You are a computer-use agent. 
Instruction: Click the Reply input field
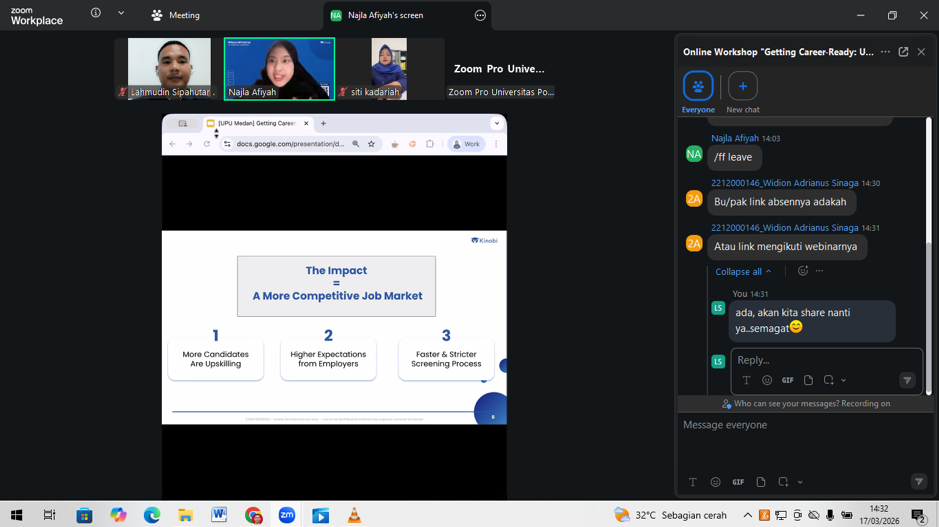pyautogui.click(x=820, y=360)
